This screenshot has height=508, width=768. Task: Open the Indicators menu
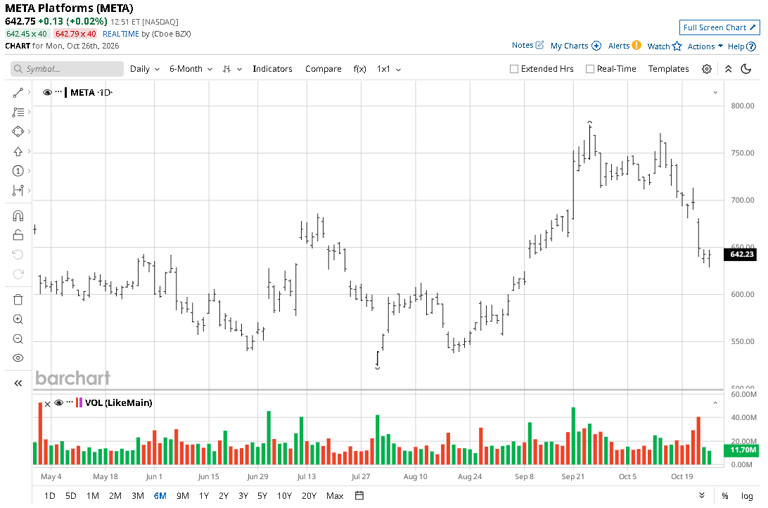272,69
